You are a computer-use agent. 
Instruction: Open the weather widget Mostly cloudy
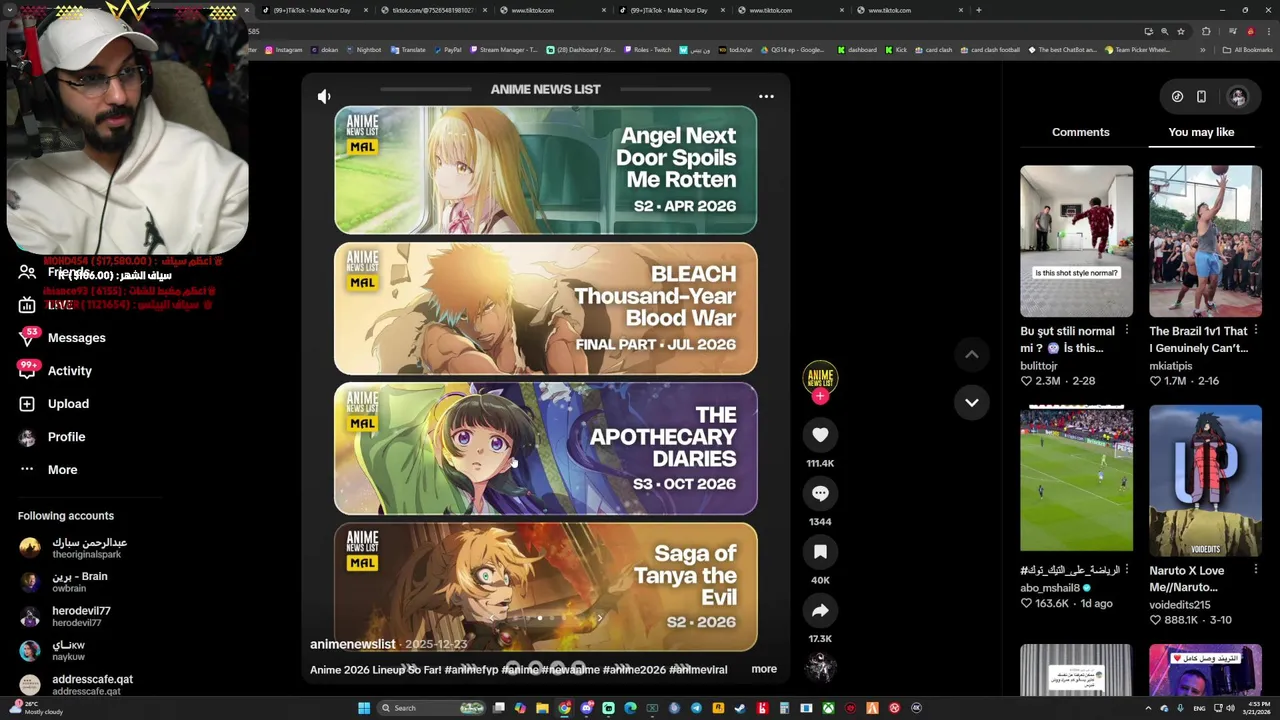point(35,708)
